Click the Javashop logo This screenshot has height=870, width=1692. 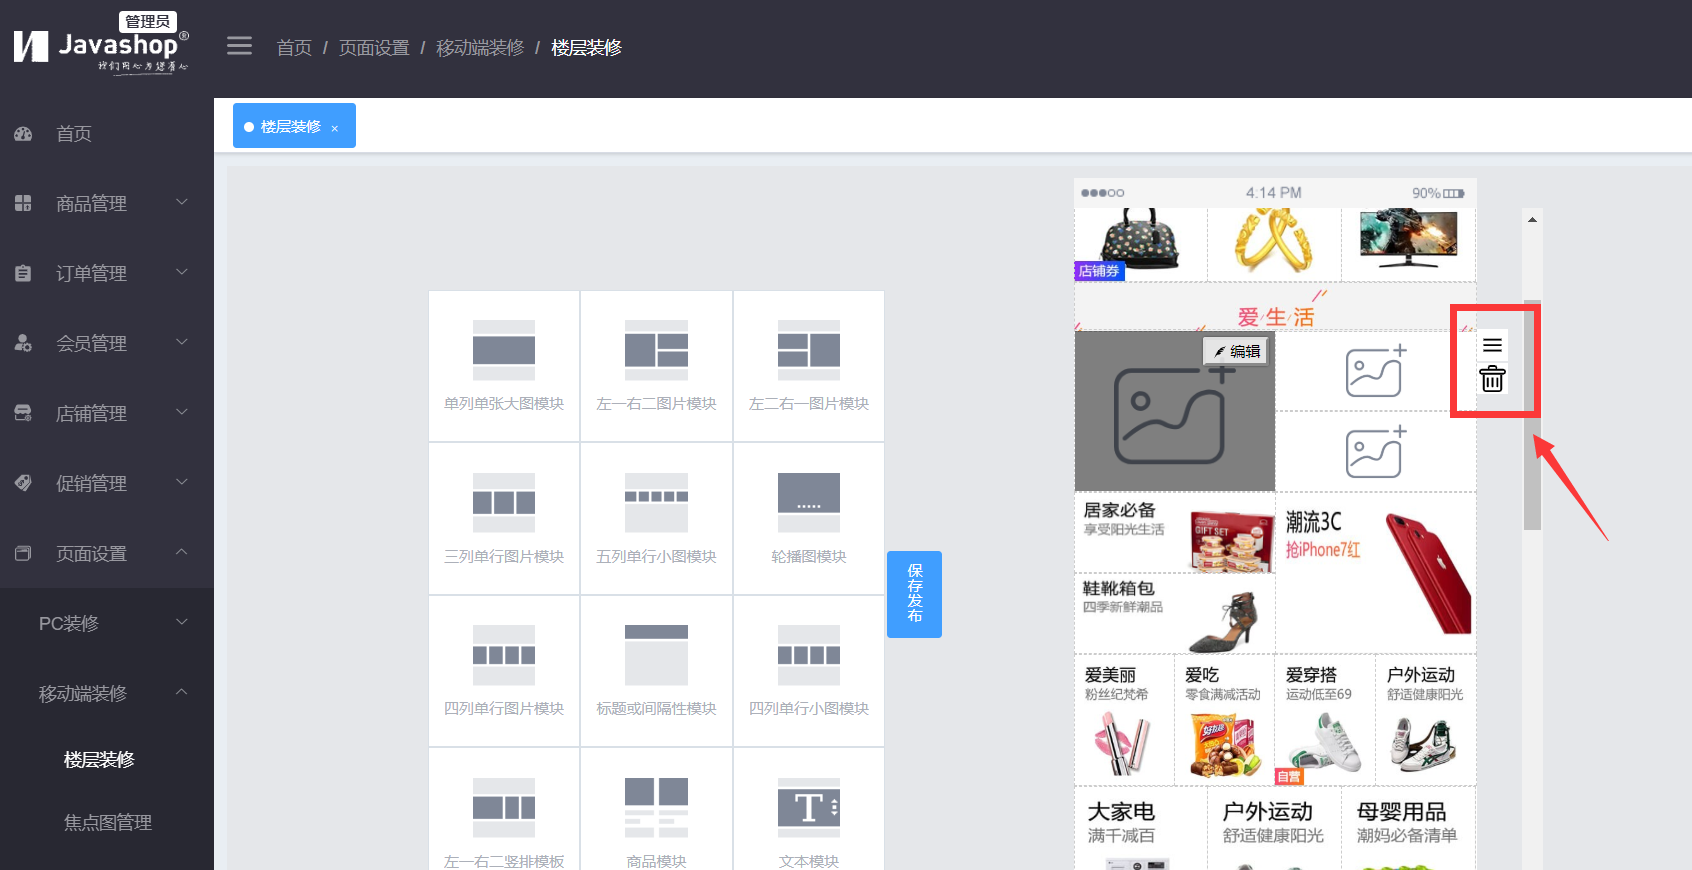(x=100, y=45)
